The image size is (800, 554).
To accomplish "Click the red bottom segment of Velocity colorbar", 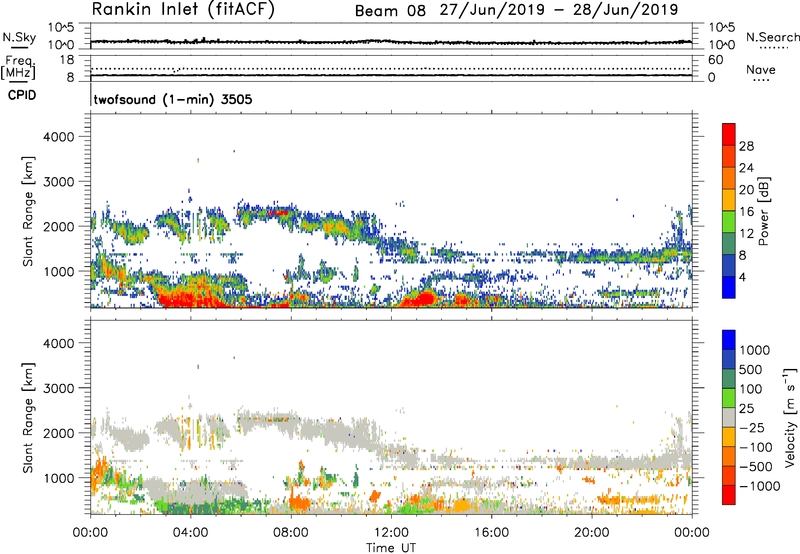I will tap(729, 495).
